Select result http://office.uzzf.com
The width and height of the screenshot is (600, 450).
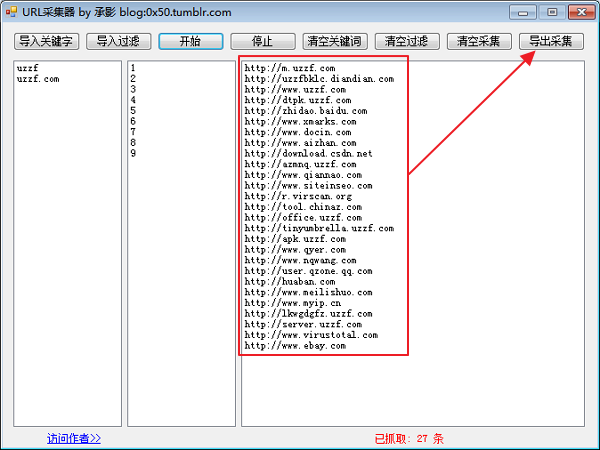pos(303,218)
